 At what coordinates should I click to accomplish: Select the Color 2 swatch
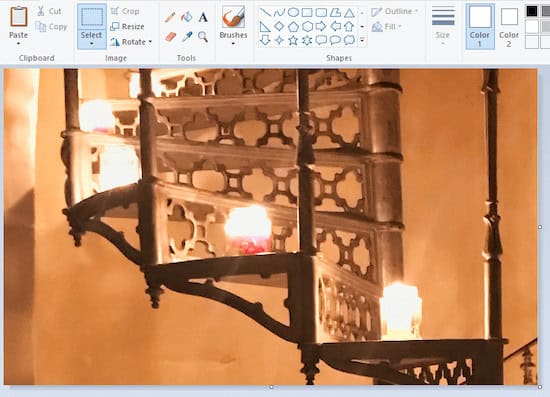point(509,26)
